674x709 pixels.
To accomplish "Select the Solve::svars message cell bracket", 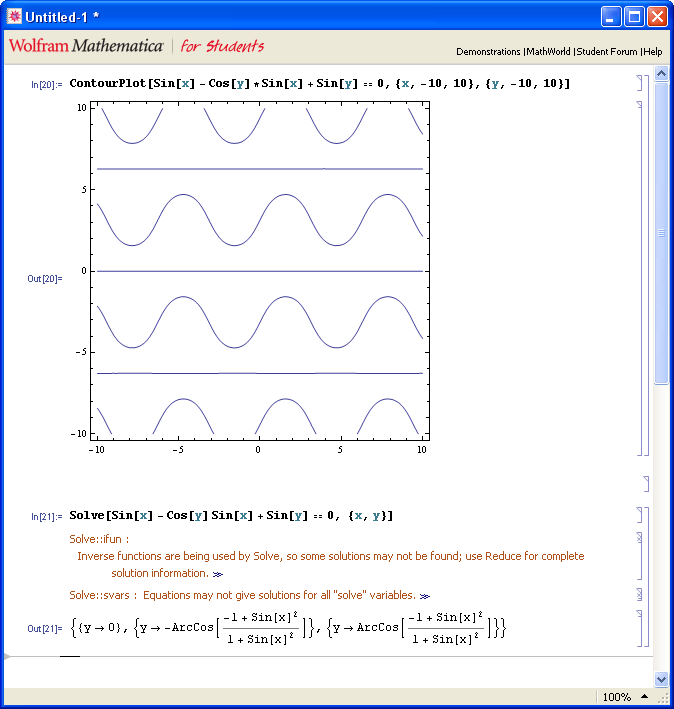I will tap(639, 595).
